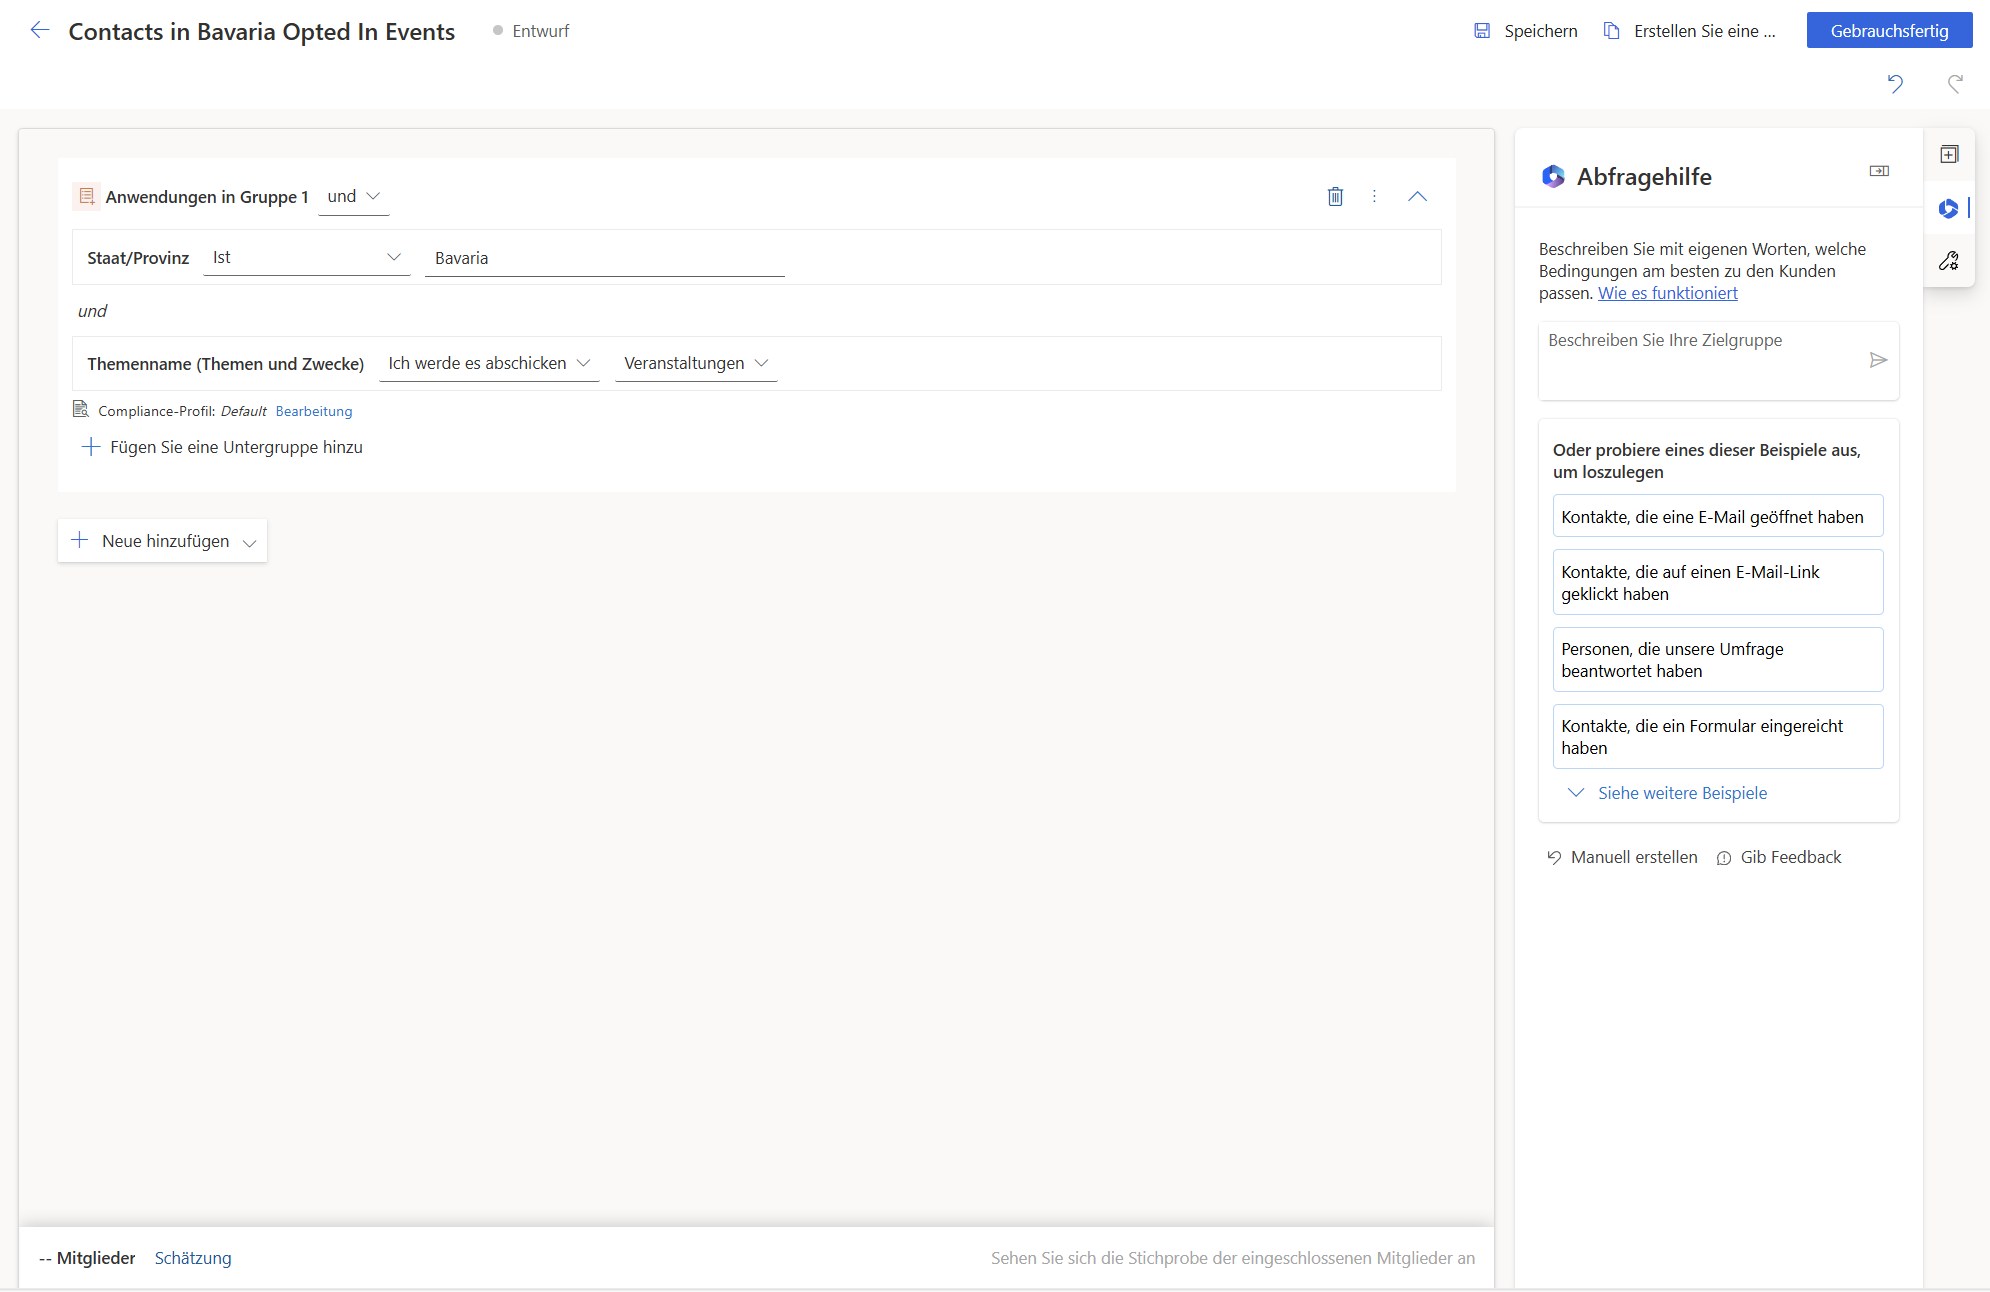Screen dimensions: 1990x1292
Task: Click the back arrow icon
Action: (x=39, y=31)
